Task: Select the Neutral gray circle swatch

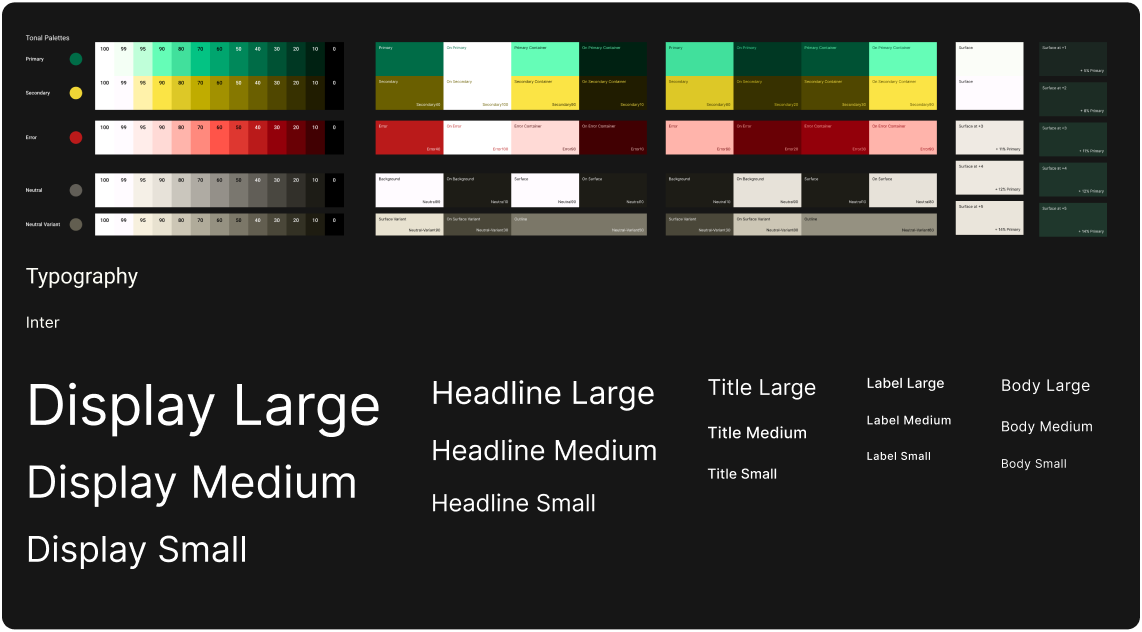Action: pyautogui.click(x=76, y=190)
